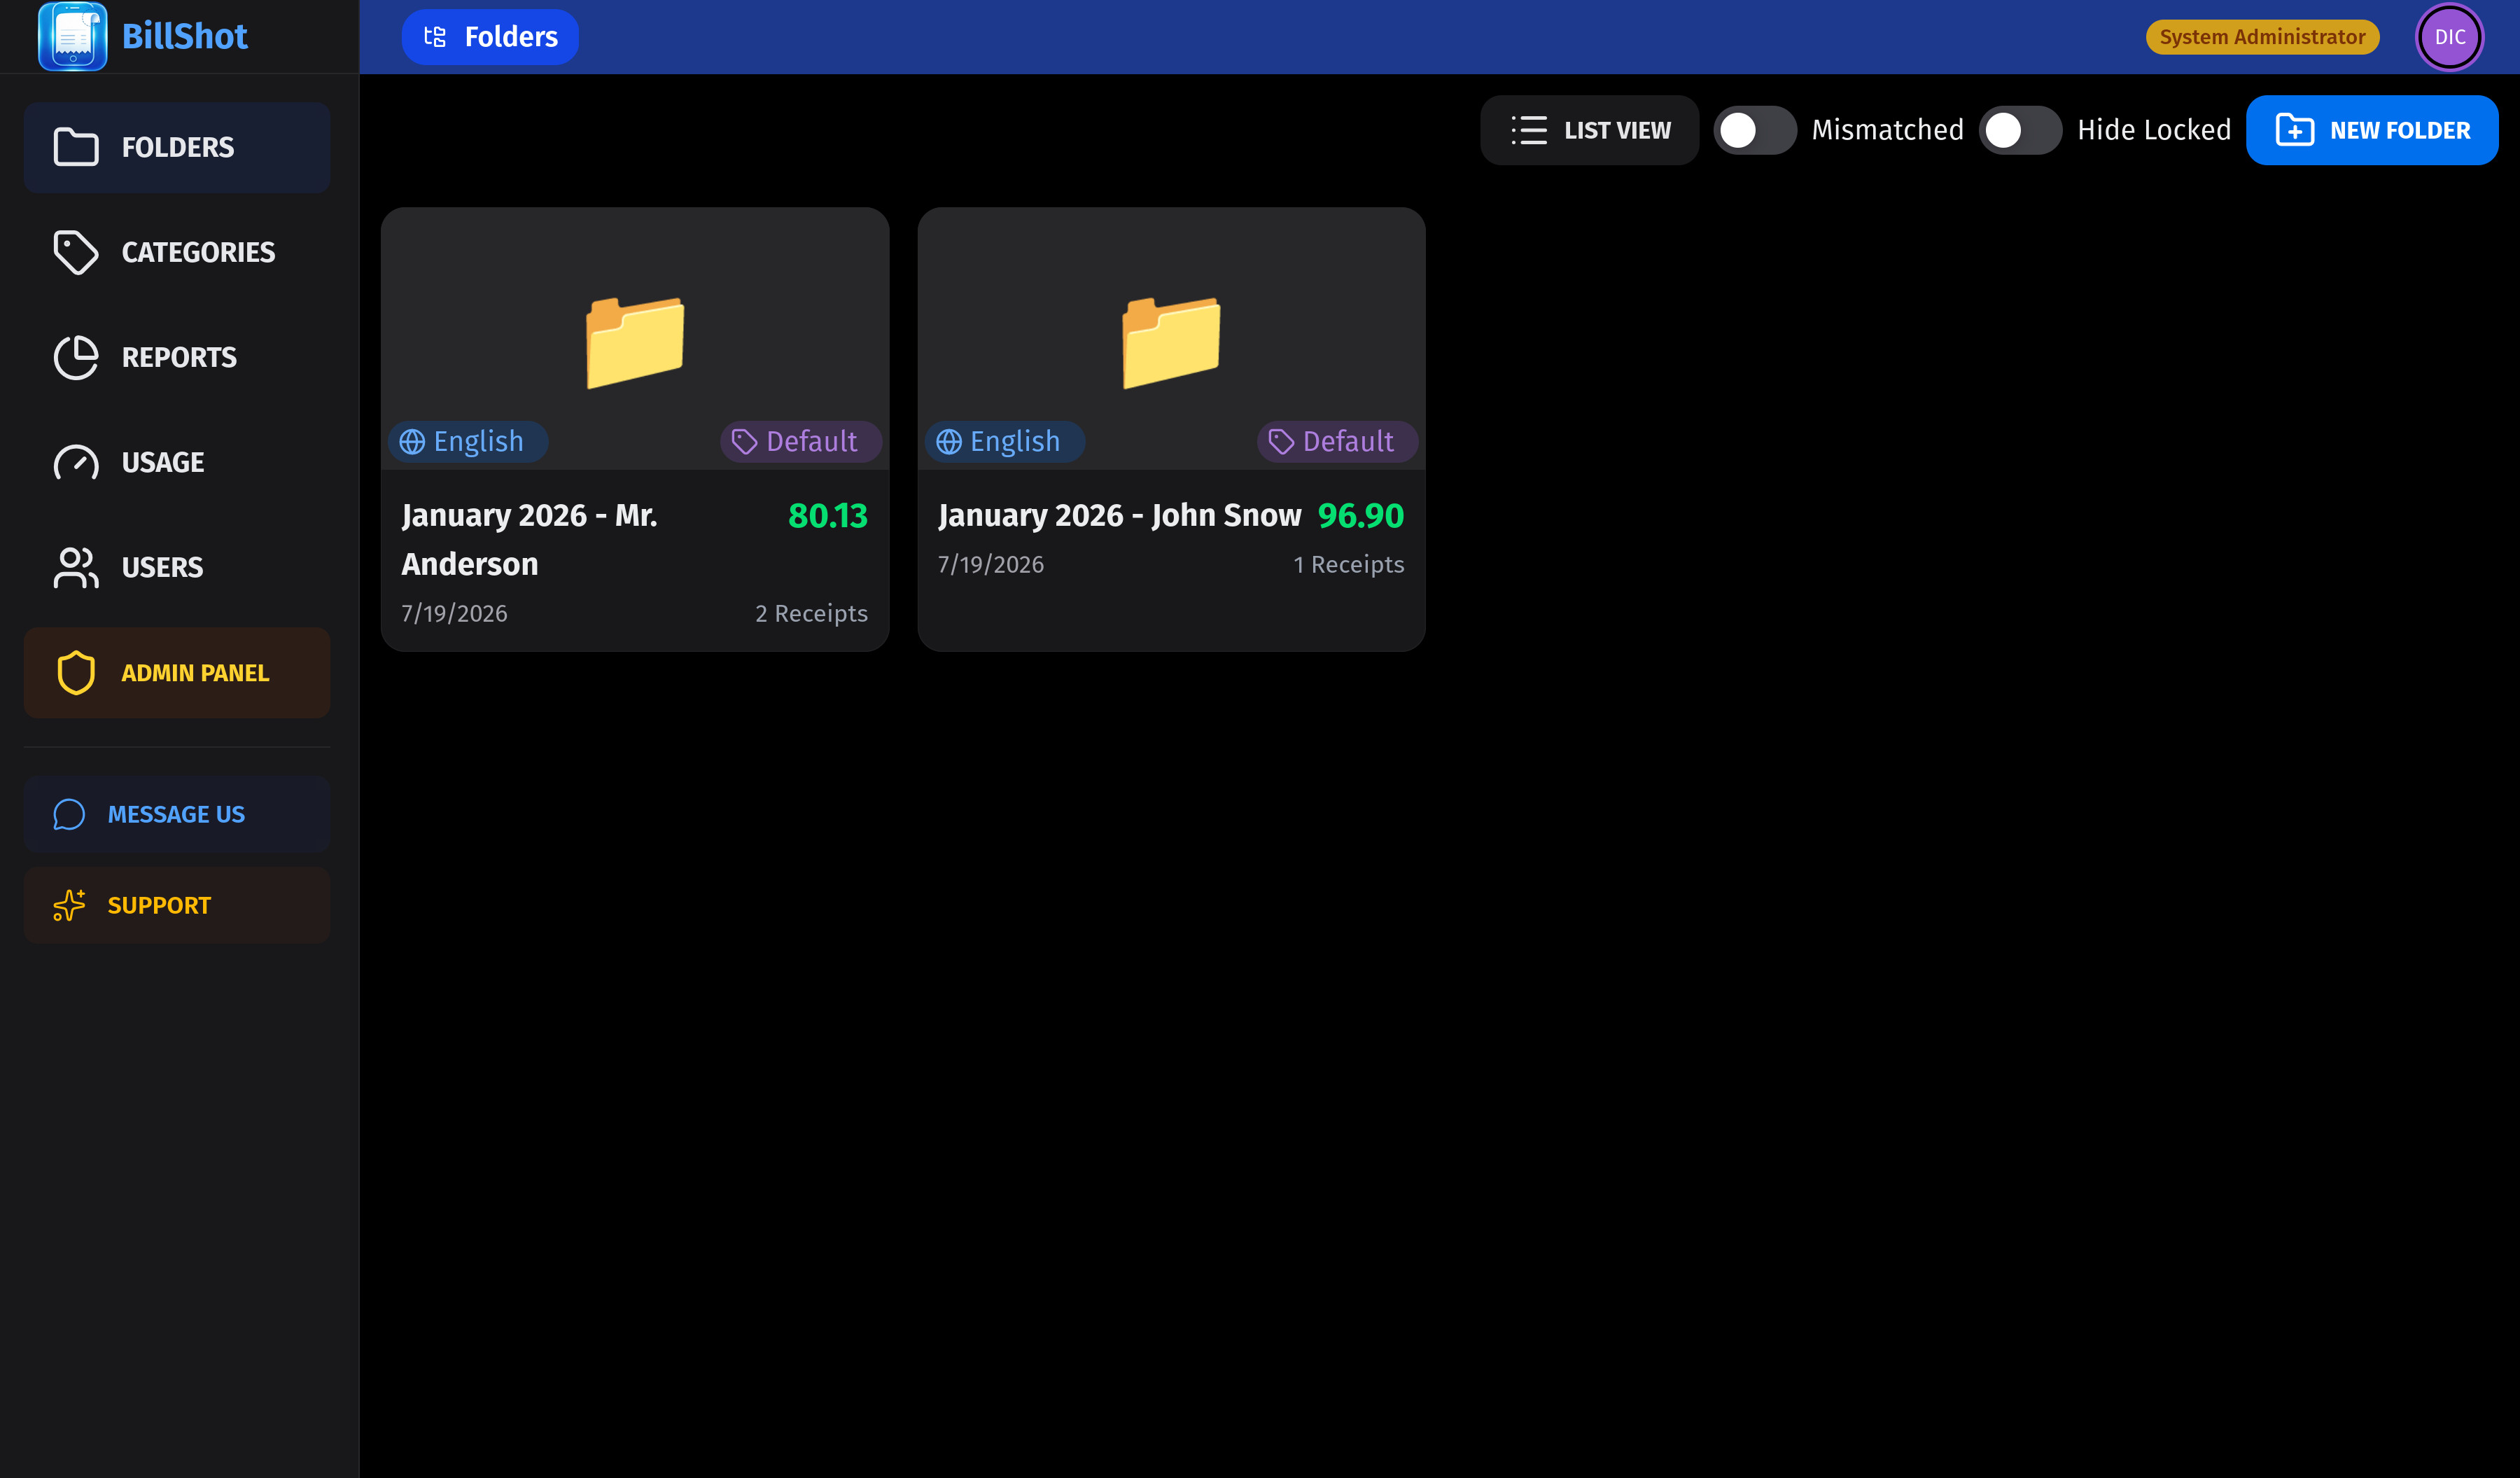Click the 96.90 total amount
The image size is (2520, 1478).
coord(1361,515)
